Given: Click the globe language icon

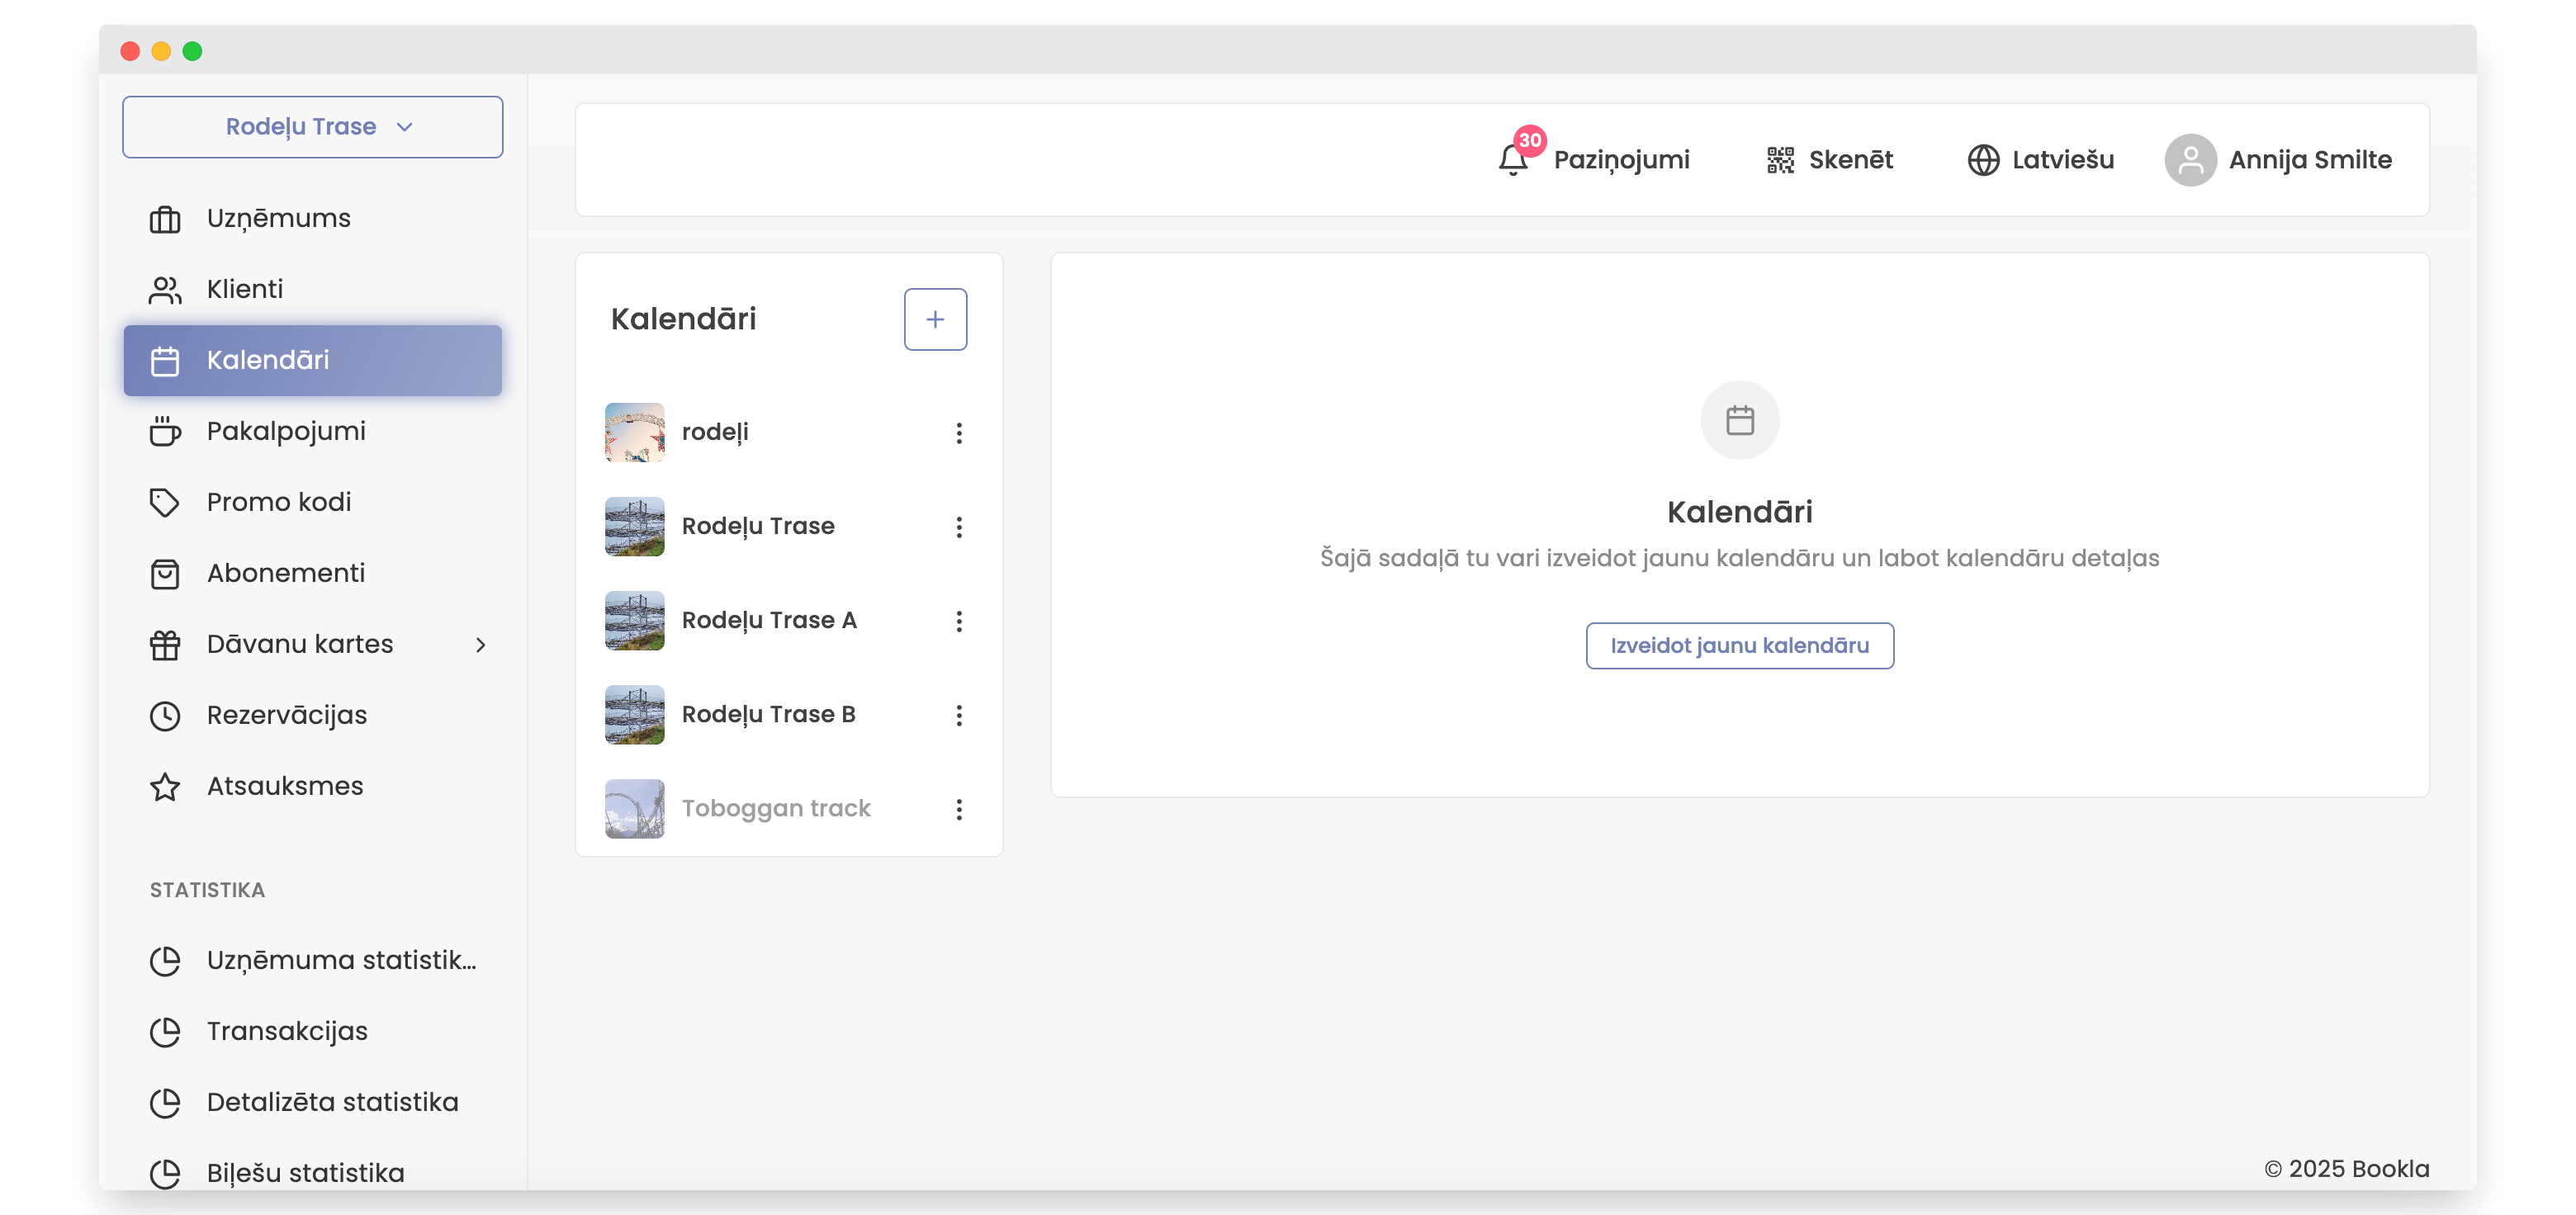Looking at the screenshot, I should (1982, 160).
